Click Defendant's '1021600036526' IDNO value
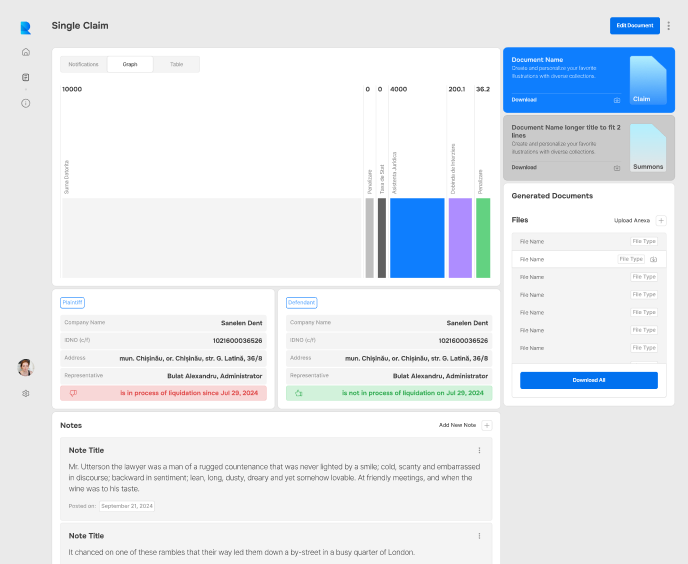Image resolution: width=688 pixels, height=564 pixels. click(x=463, y=341)
